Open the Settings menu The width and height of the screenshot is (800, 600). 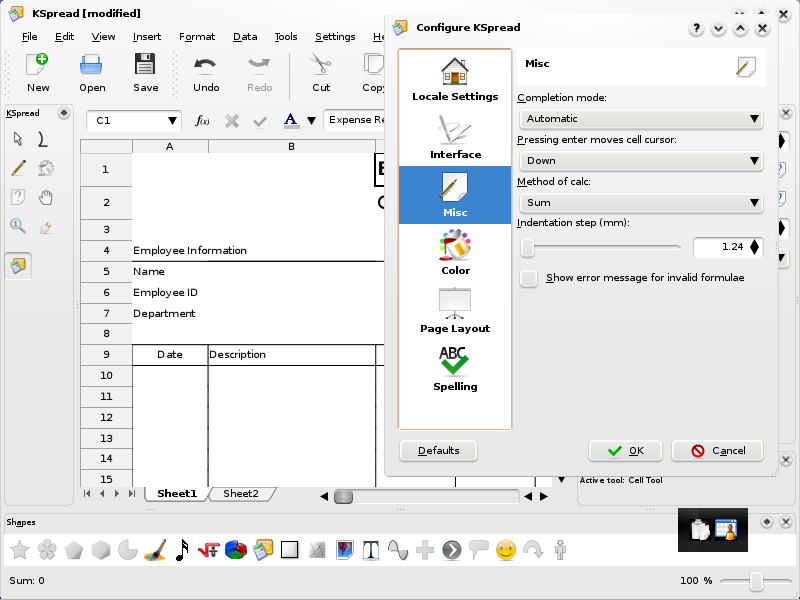pos(335,37)
